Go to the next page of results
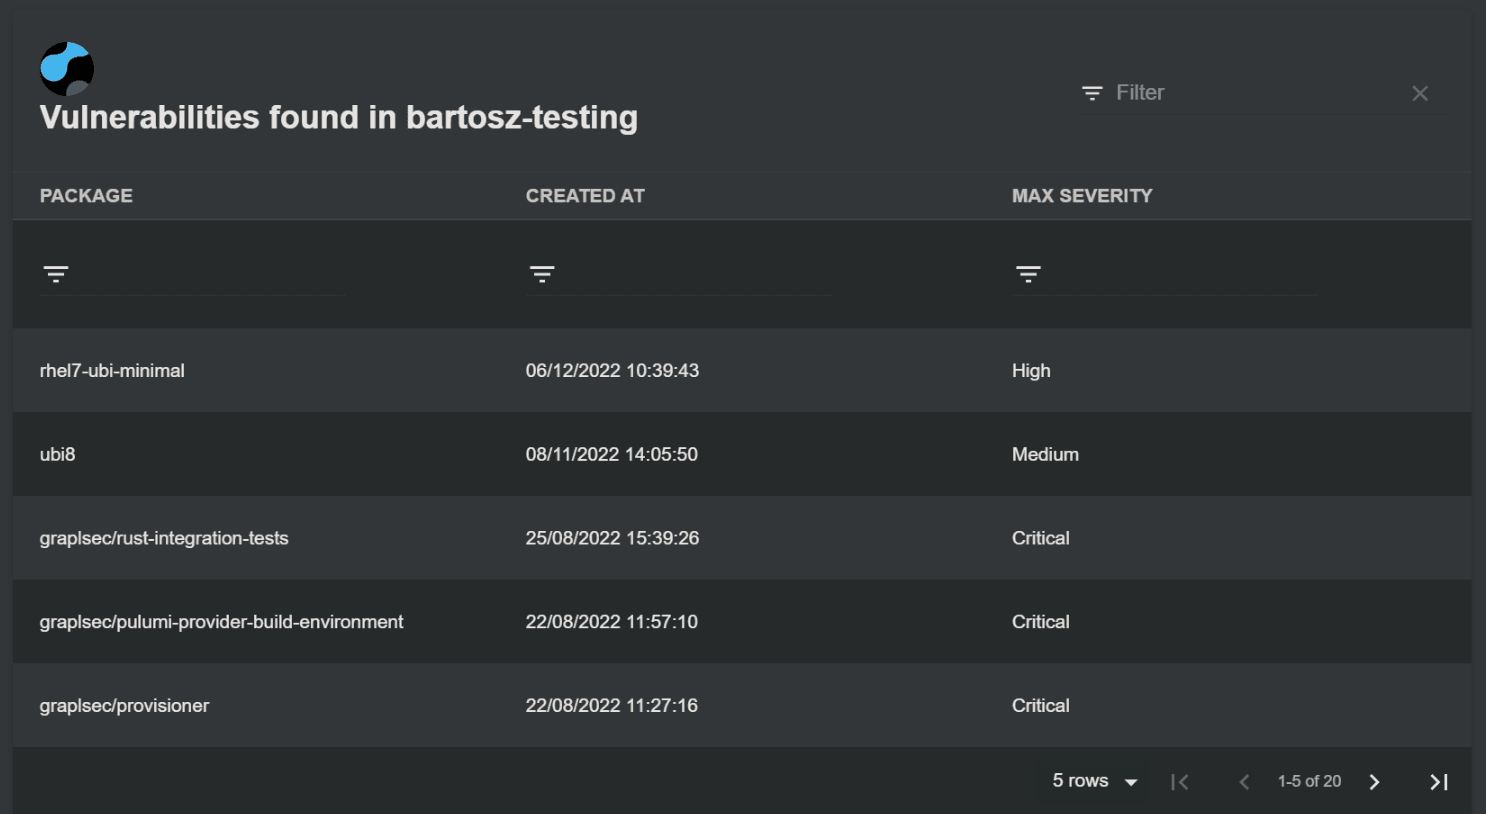Screen dimensions: 1486x814 [1374, 781]
